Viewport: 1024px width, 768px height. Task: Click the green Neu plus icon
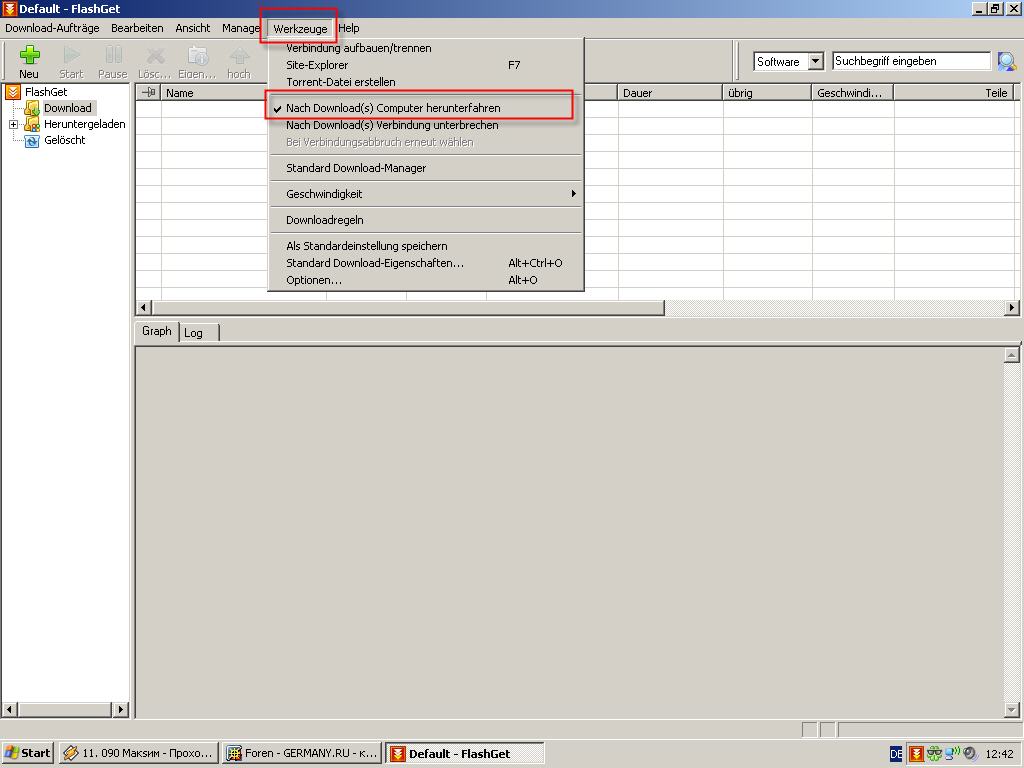29,55
